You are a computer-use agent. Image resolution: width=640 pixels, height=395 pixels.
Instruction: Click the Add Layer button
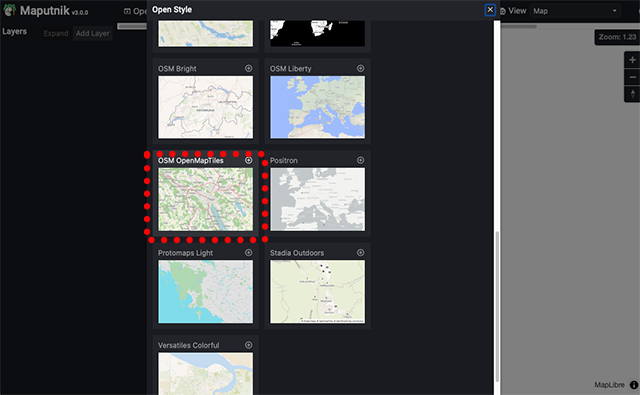(x=93, y=33)
